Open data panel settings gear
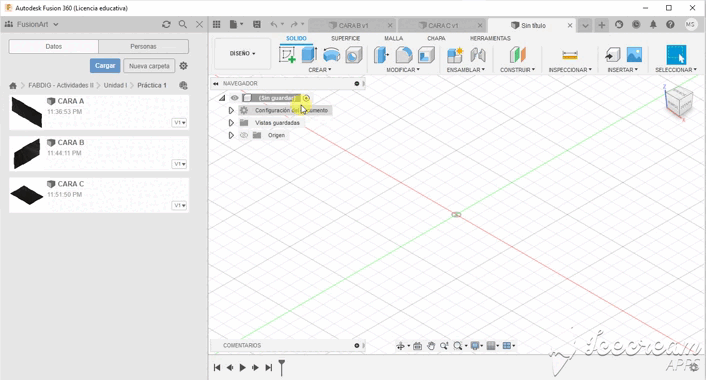706x380 pixels. [183, 66]
